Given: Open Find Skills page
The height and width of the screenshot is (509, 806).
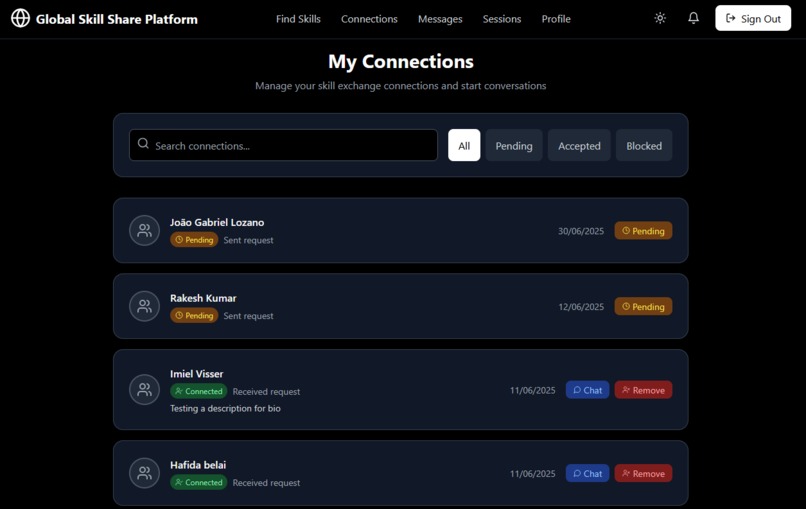Looking at the screenshot, I should [298, 19].
